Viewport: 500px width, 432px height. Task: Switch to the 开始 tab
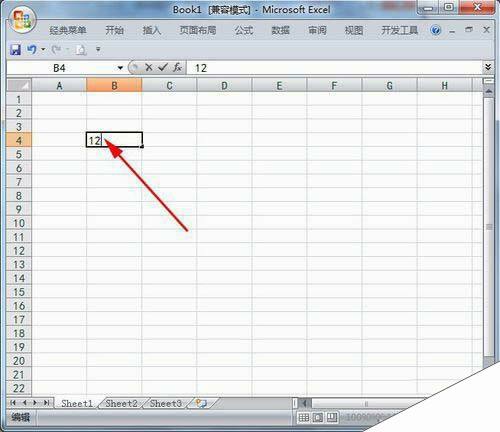(114, 30)
